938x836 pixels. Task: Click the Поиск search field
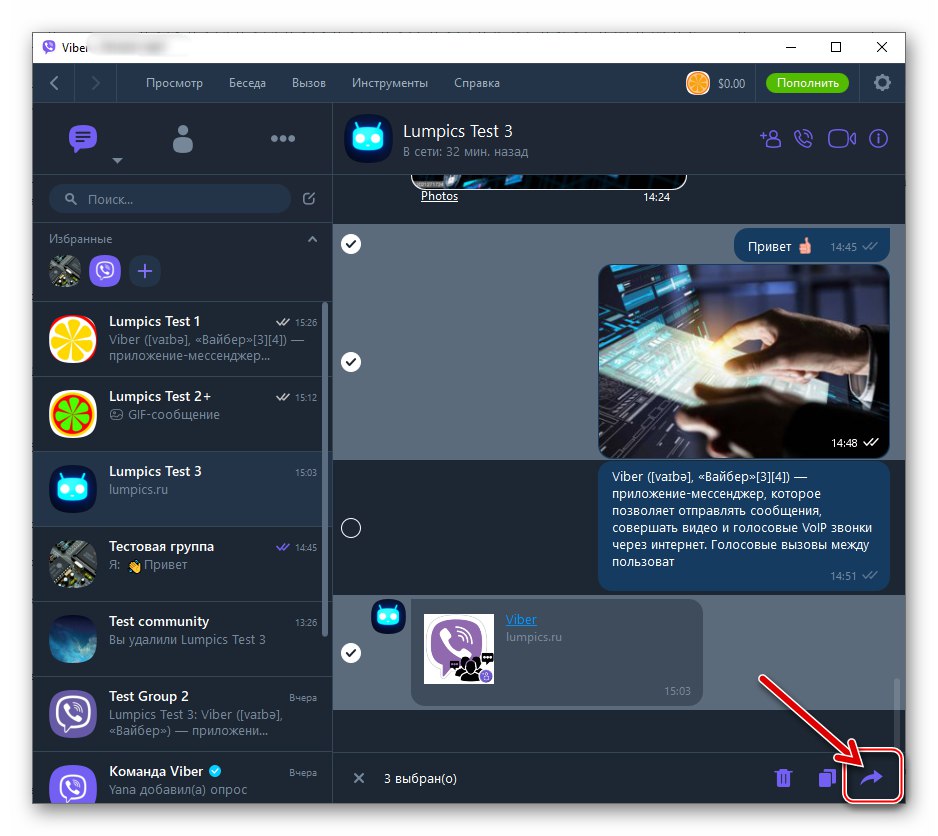coord(170,199)
